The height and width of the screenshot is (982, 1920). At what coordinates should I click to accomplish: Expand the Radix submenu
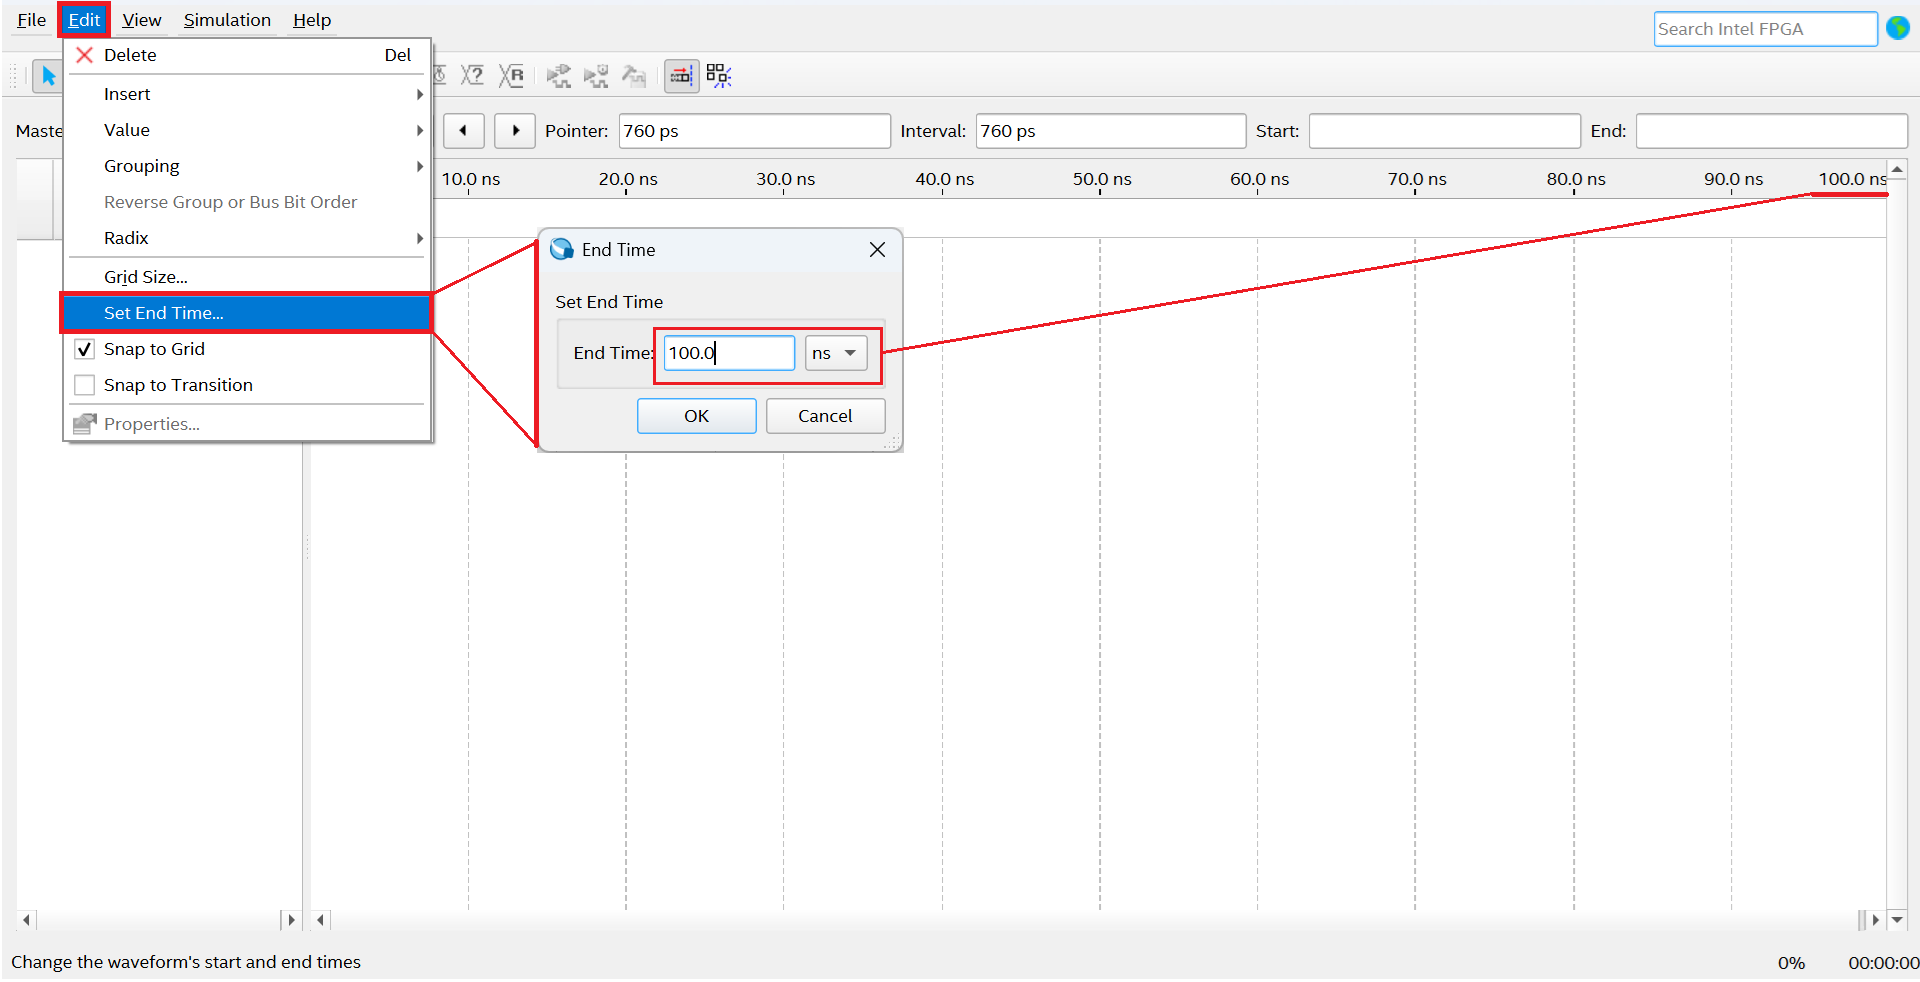[247, 238]
